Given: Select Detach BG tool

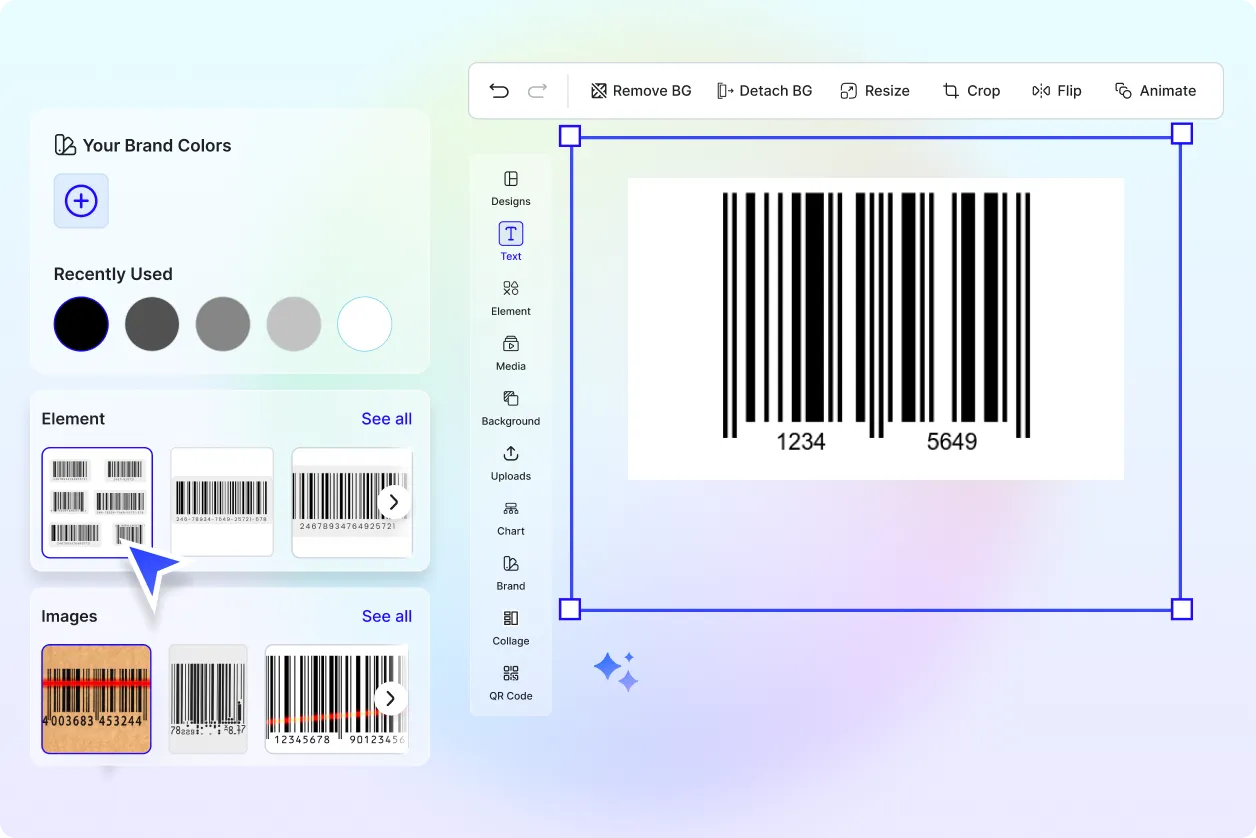Looking at the screenshot, I should [765, 91].
